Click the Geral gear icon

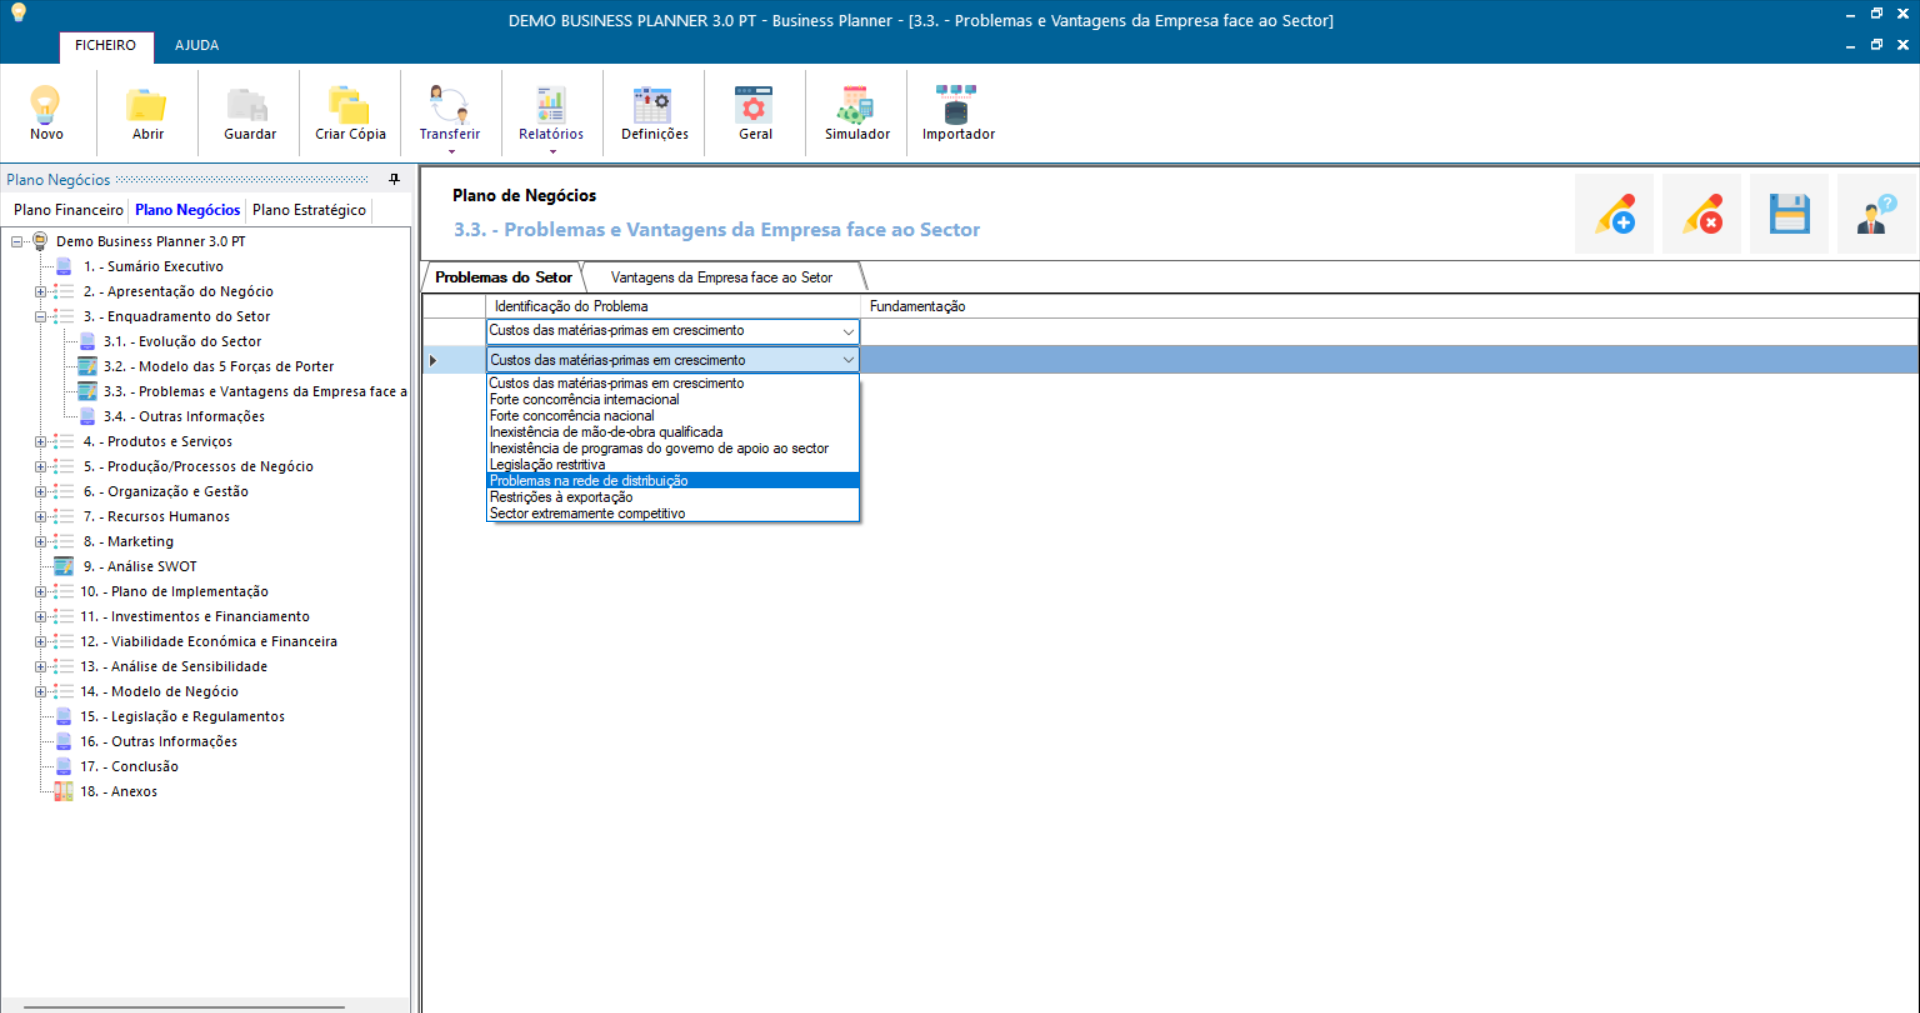coord(754,104)
